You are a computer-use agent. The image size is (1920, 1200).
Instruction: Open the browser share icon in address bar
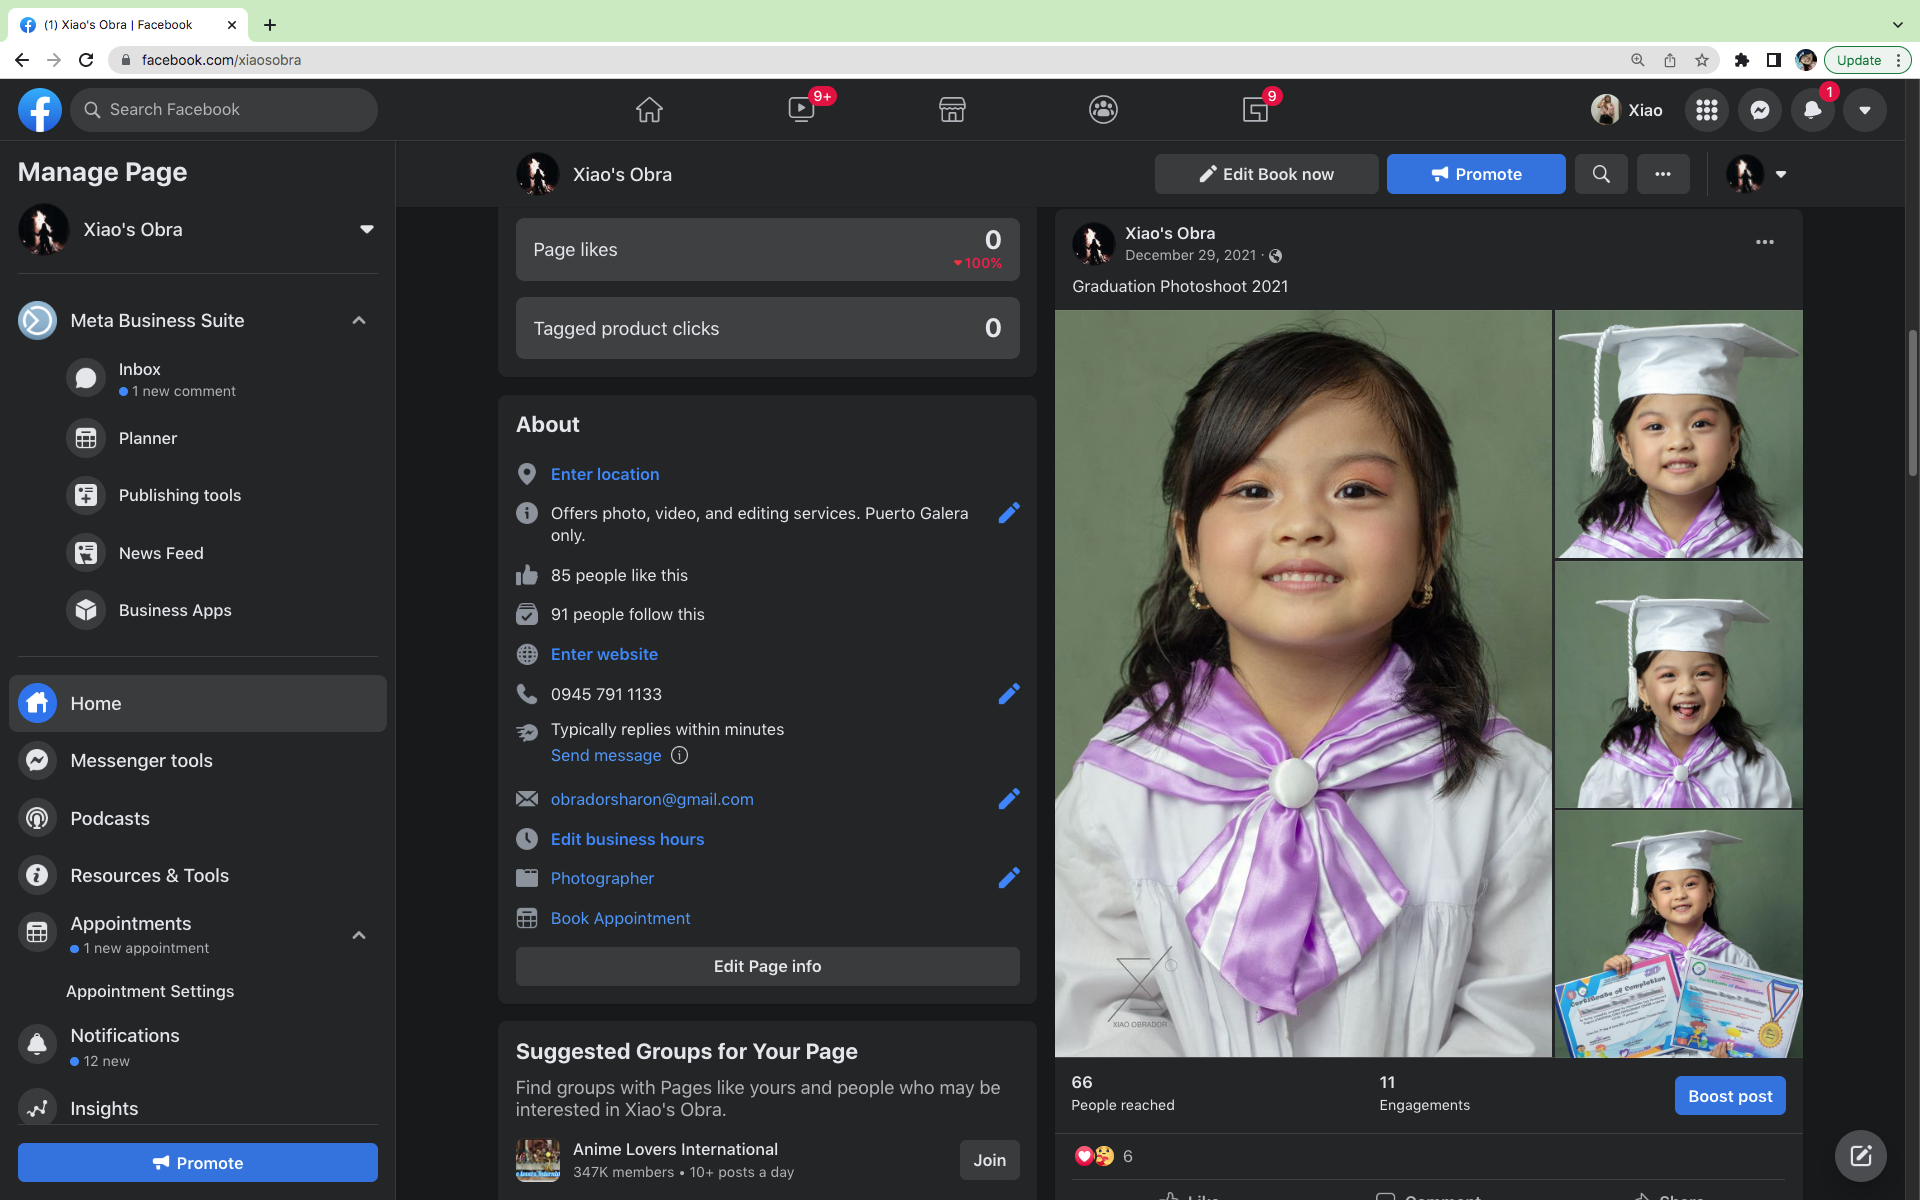(1670, 60)
